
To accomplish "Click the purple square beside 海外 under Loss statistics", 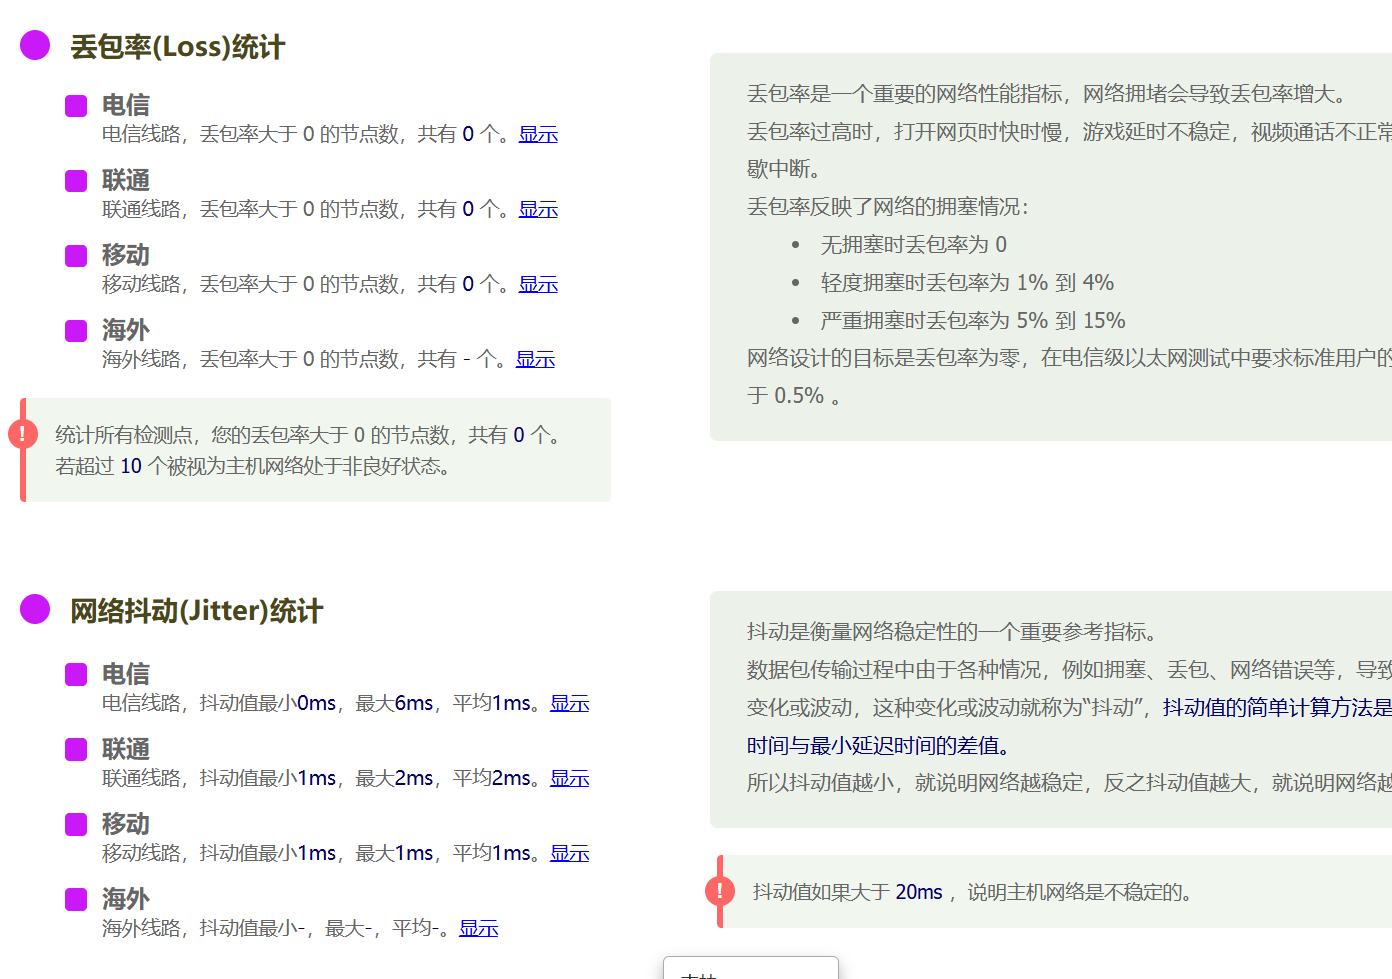I will click(76, 330).
